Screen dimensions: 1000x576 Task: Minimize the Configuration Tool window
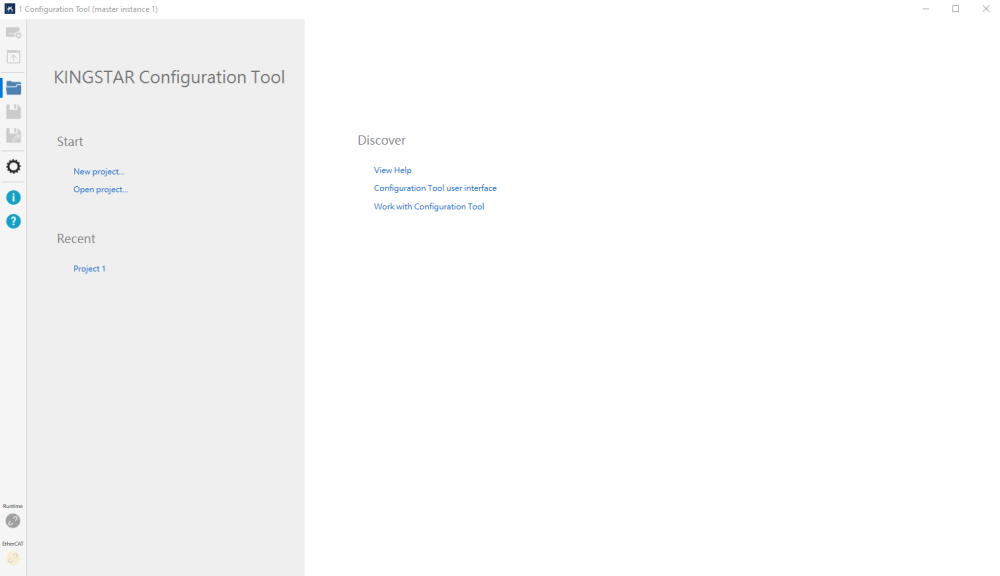click(x=926, y=9)
